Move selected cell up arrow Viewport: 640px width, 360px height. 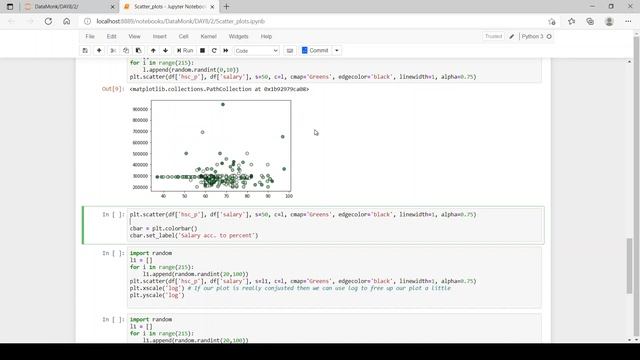click(x=153, y=51)
